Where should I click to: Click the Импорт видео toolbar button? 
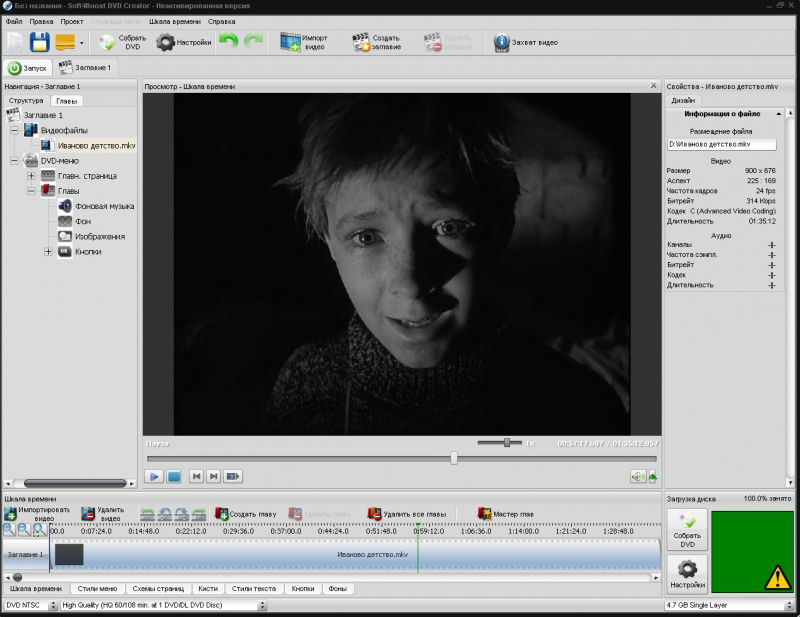[304, 42]
